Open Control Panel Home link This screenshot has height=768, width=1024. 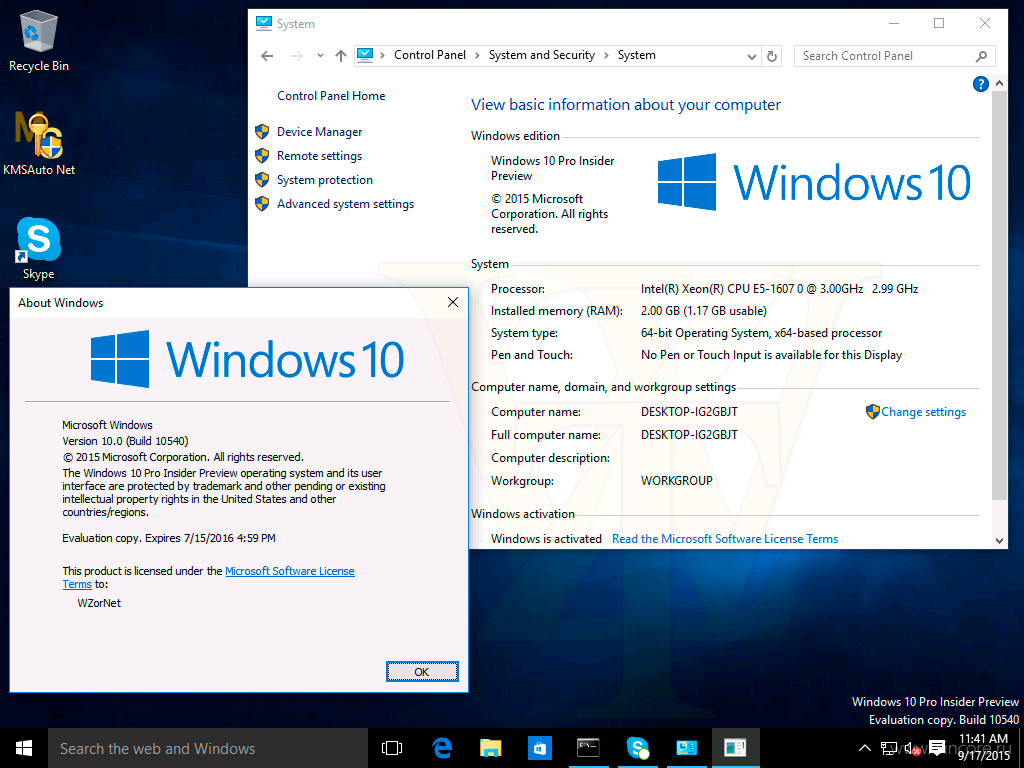point(331,96)
